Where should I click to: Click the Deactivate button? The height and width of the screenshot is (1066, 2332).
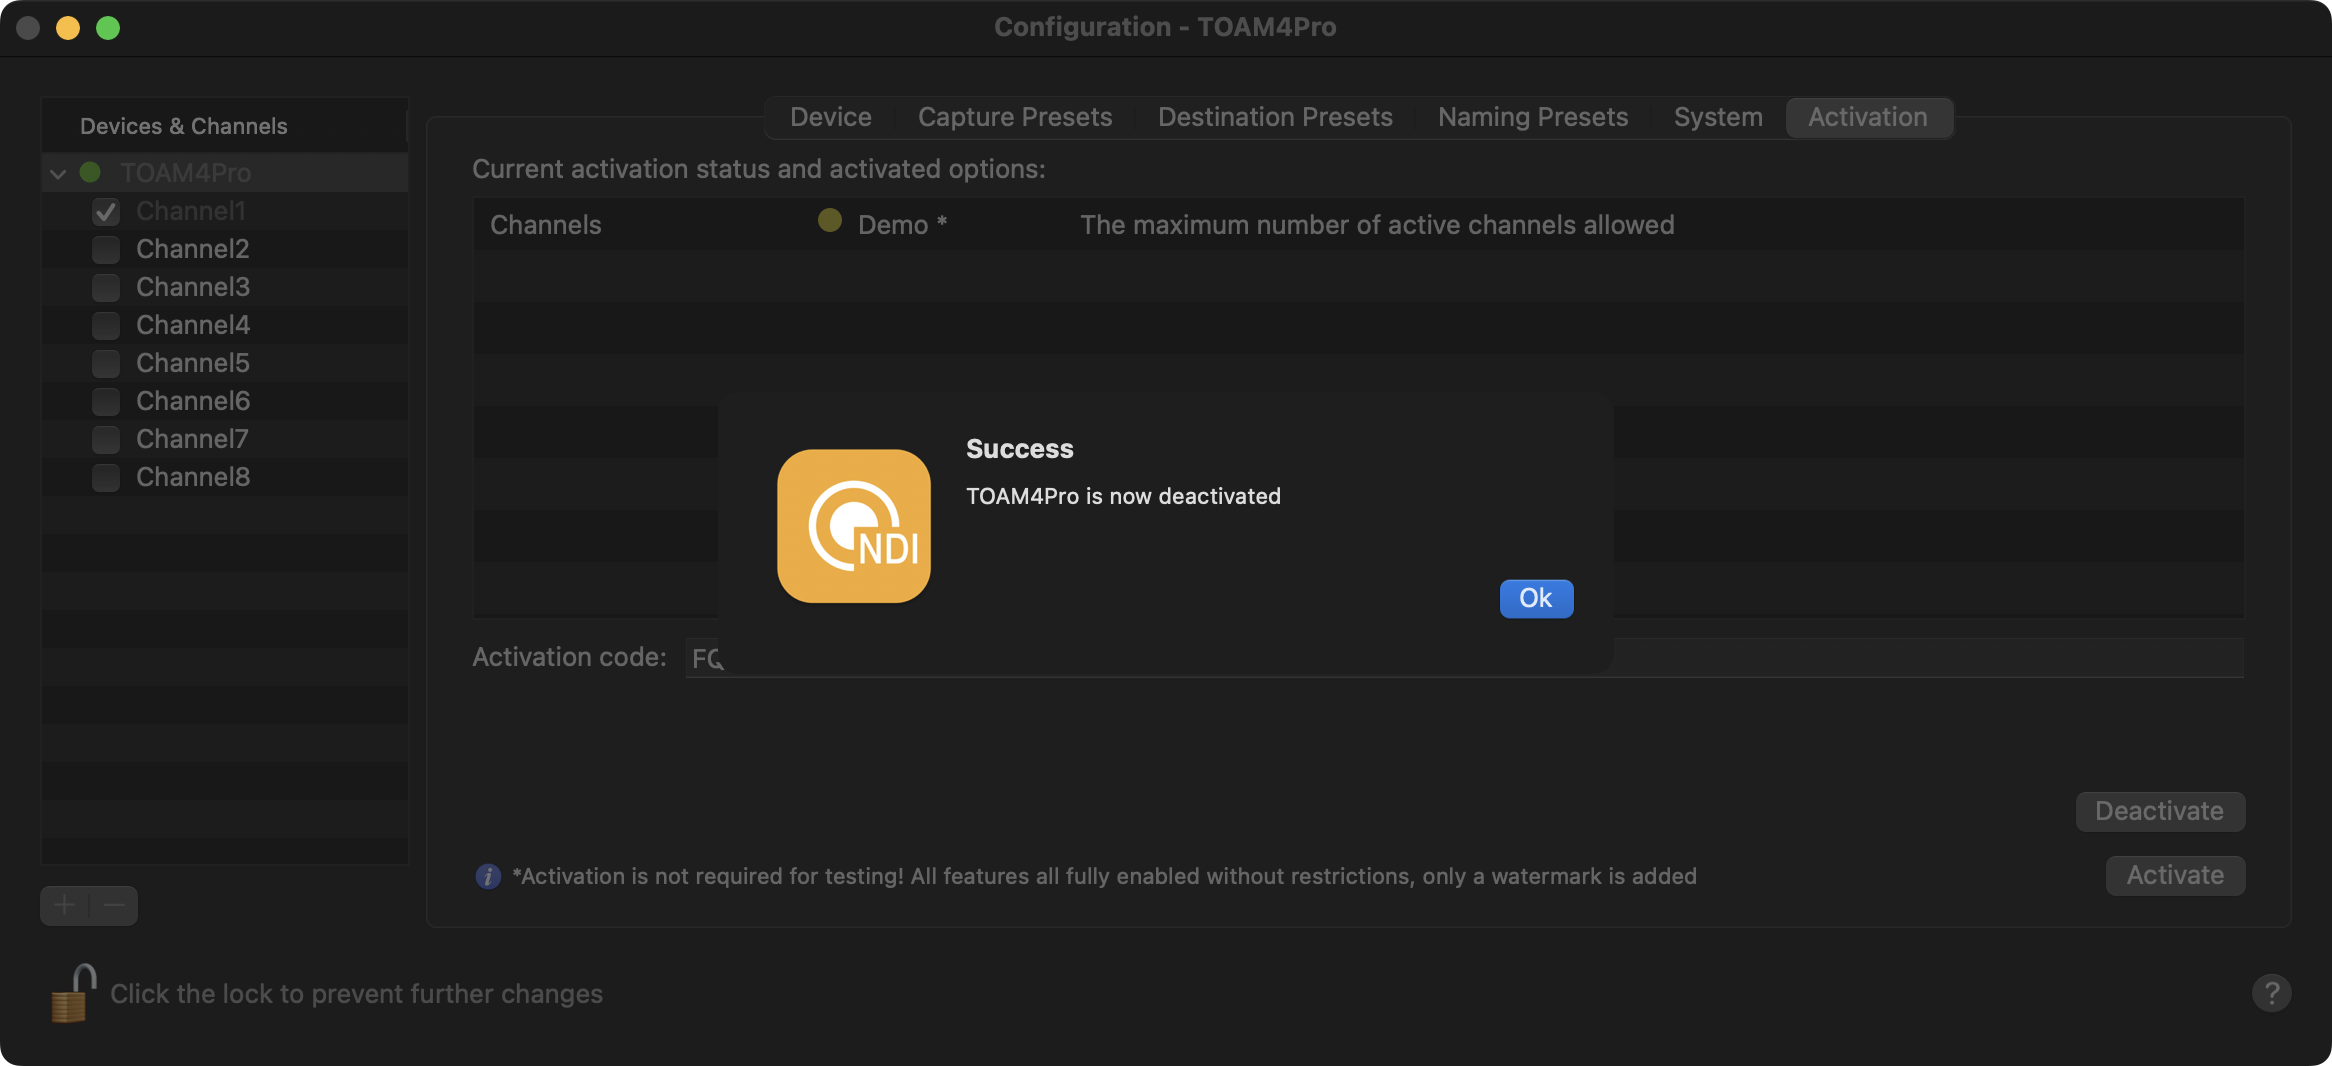2160,812
